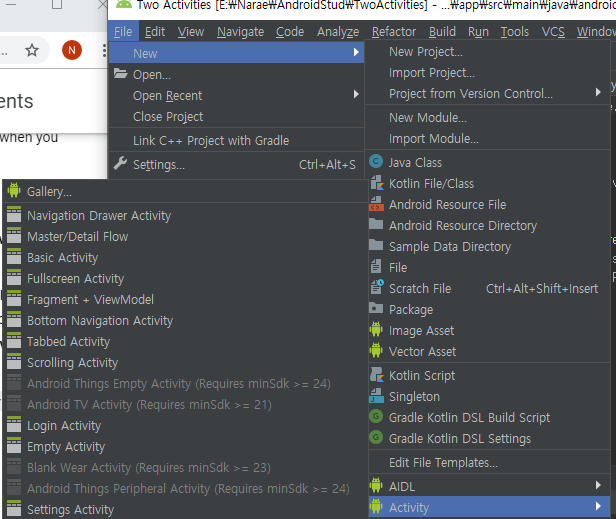Open the Code menu
The width and height of the screenshot is (616, 519).
pos(290,32)
